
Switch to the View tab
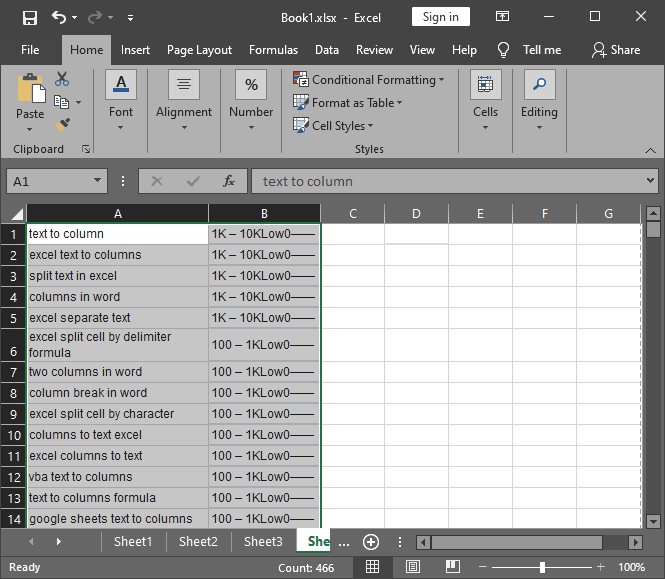pyautogui.click(x=422, y=50)
